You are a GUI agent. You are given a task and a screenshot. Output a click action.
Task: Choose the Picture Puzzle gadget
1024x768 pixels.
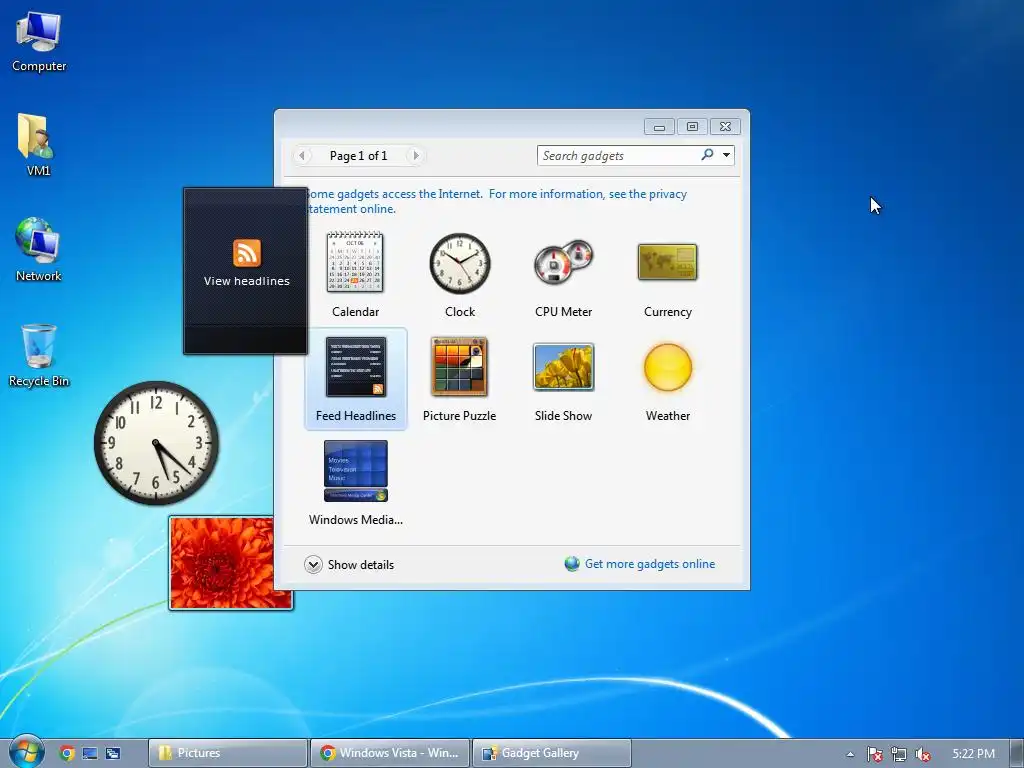point(459,367)
